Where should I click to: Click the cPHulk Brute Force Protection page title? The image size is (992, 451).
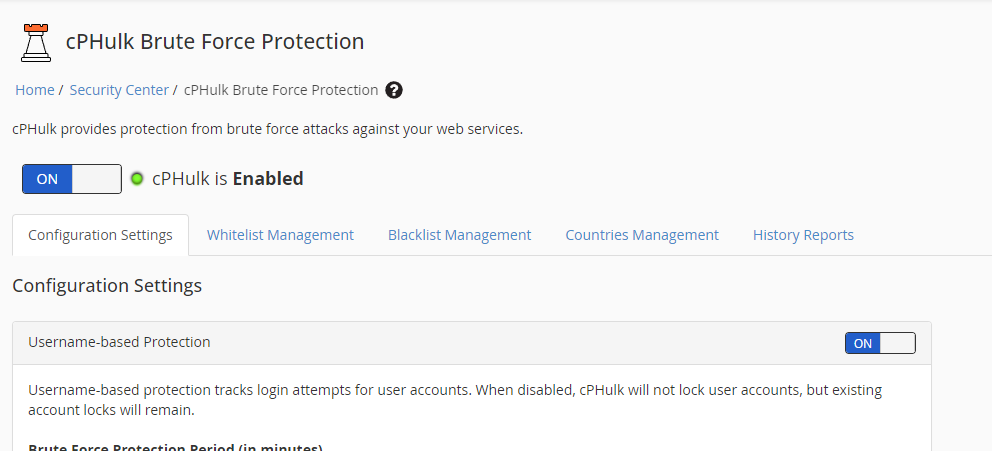click(x=215, y=42)
